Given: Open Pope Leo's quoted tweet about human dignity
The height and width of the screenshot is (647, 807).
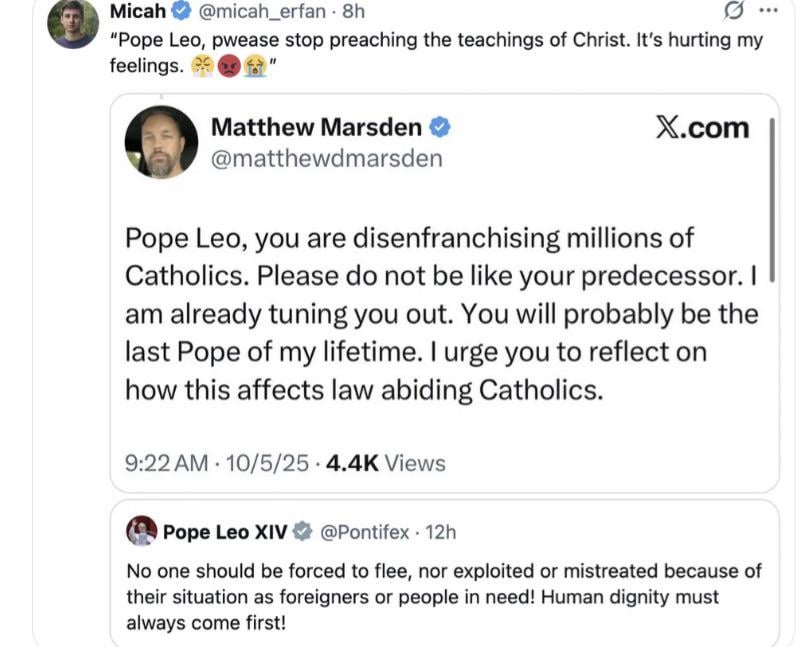Looking at the screenshot, I should [x=443, y=596].
